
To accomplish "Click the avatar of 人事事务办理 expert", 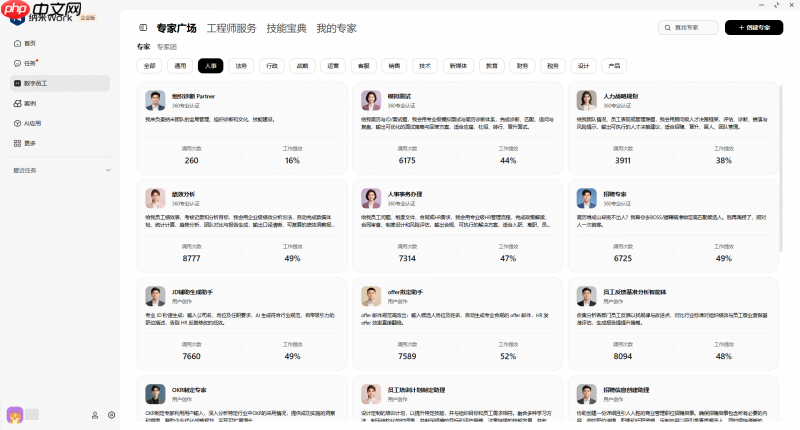I will 371,198.
